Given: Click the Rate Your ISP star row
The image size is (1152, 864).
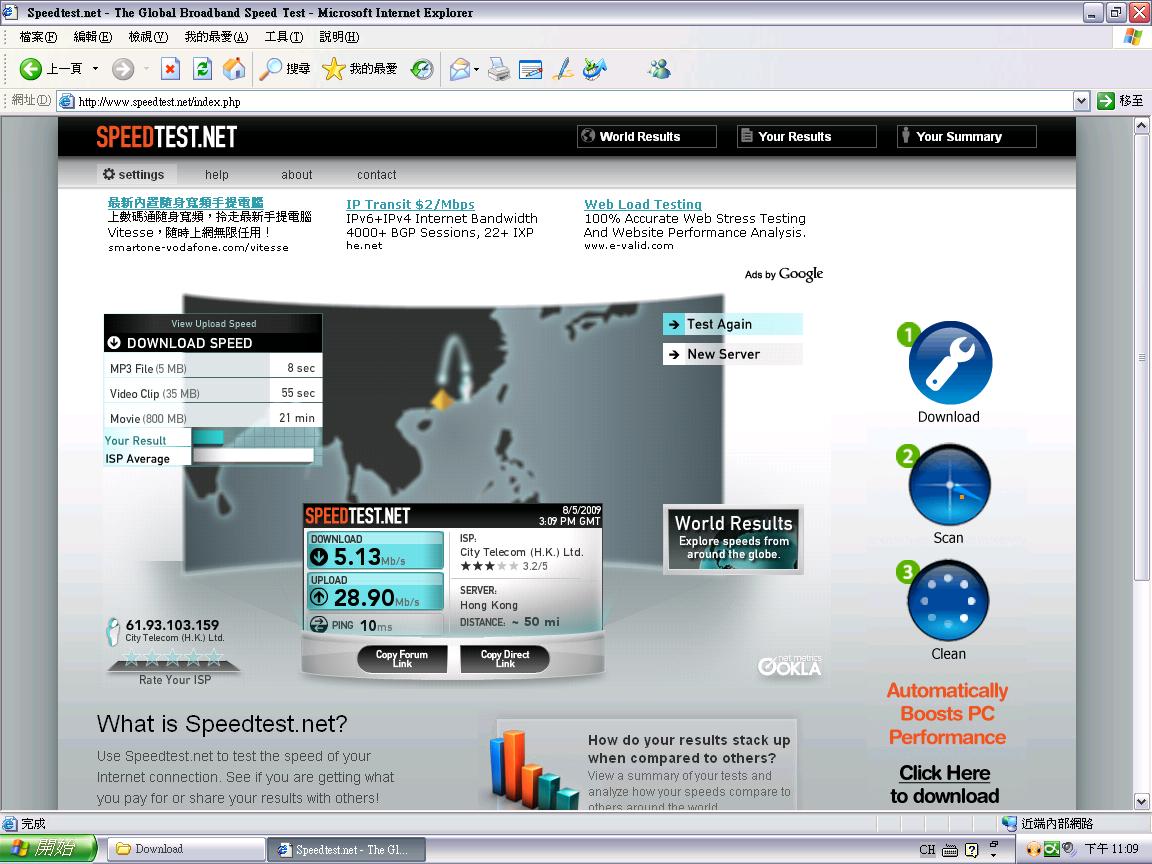Looking at the screenshot, I should point(173,657).
